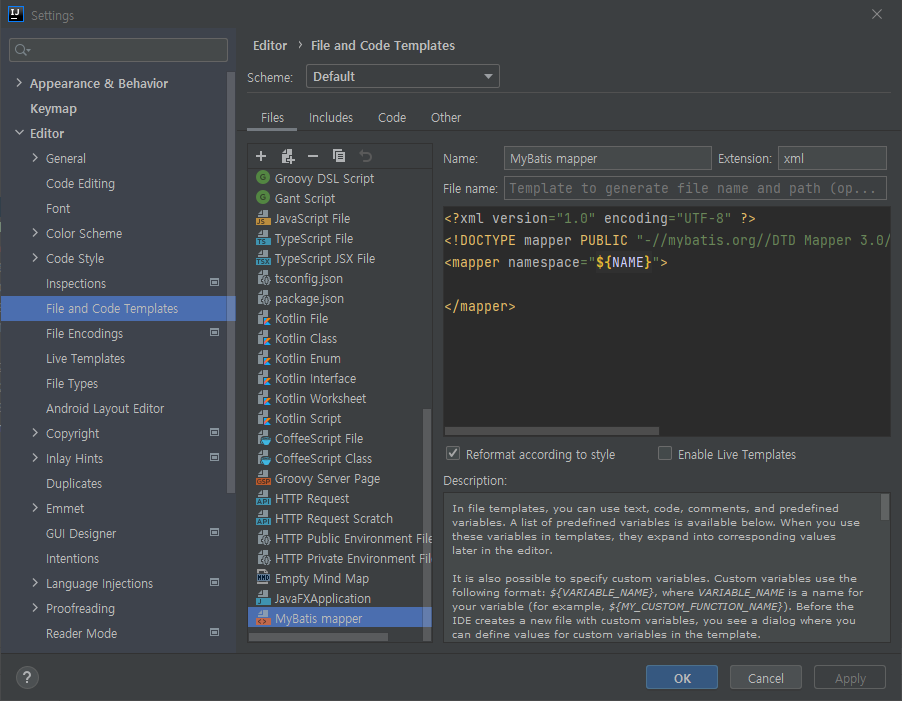Expand the Copyright node

35,432
